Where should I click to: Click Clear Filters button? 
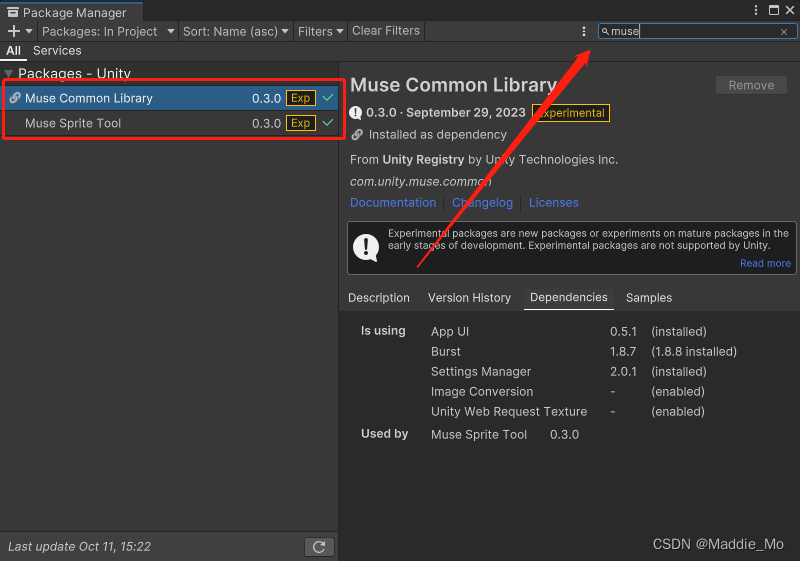386,31
